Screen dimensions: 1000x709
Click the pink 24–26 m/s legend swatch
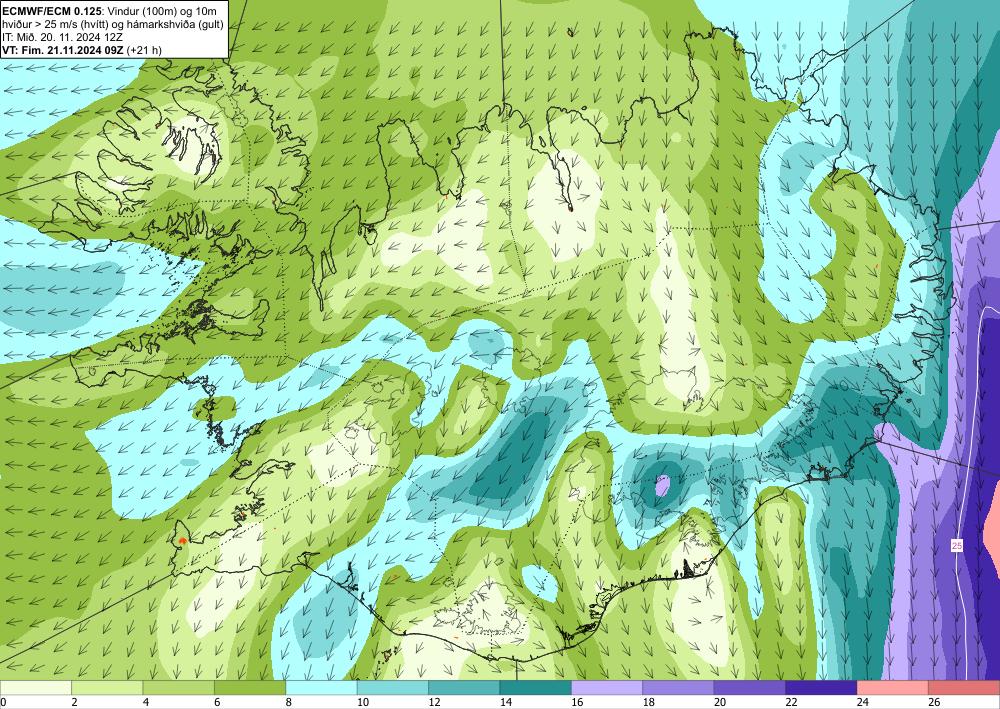(893, 687)
